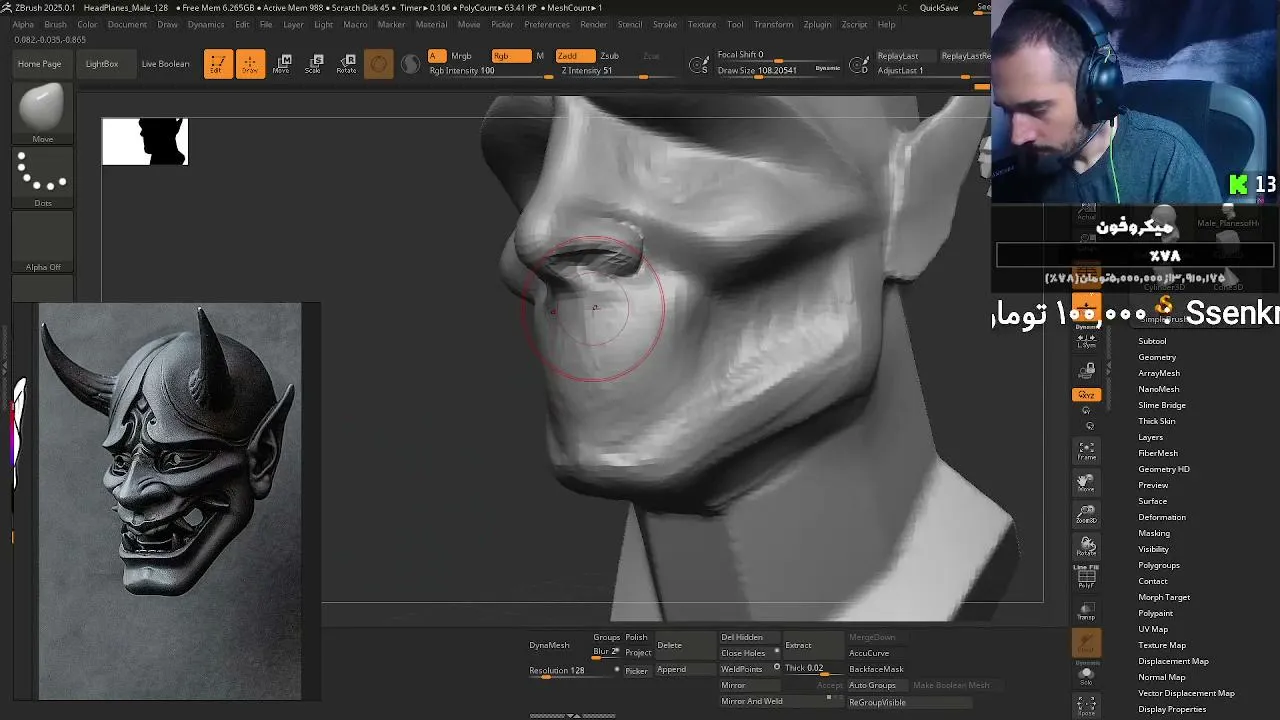Click the Mirror And Weld button
1280x720 pixels.
(752, 701)
